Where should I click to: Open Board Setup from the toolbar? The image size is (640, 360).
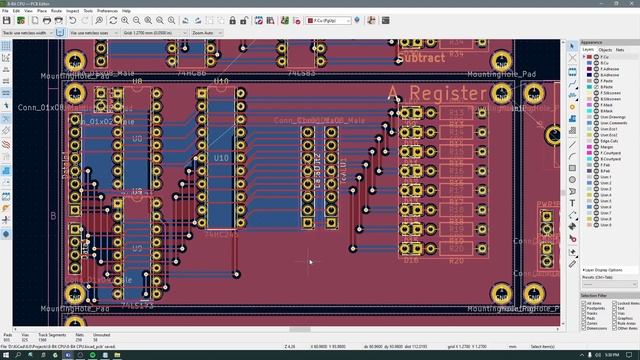(20, 20)
